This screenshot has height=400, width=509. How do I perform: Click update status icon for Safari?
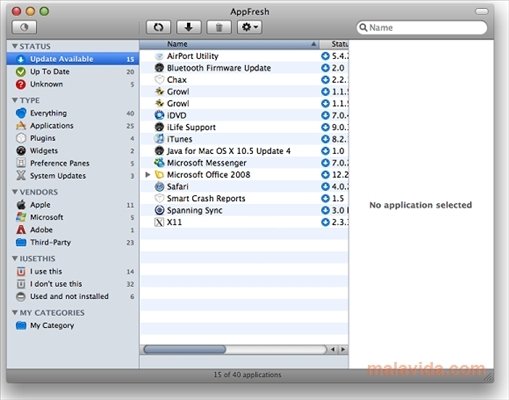click(x=325, y=186)
